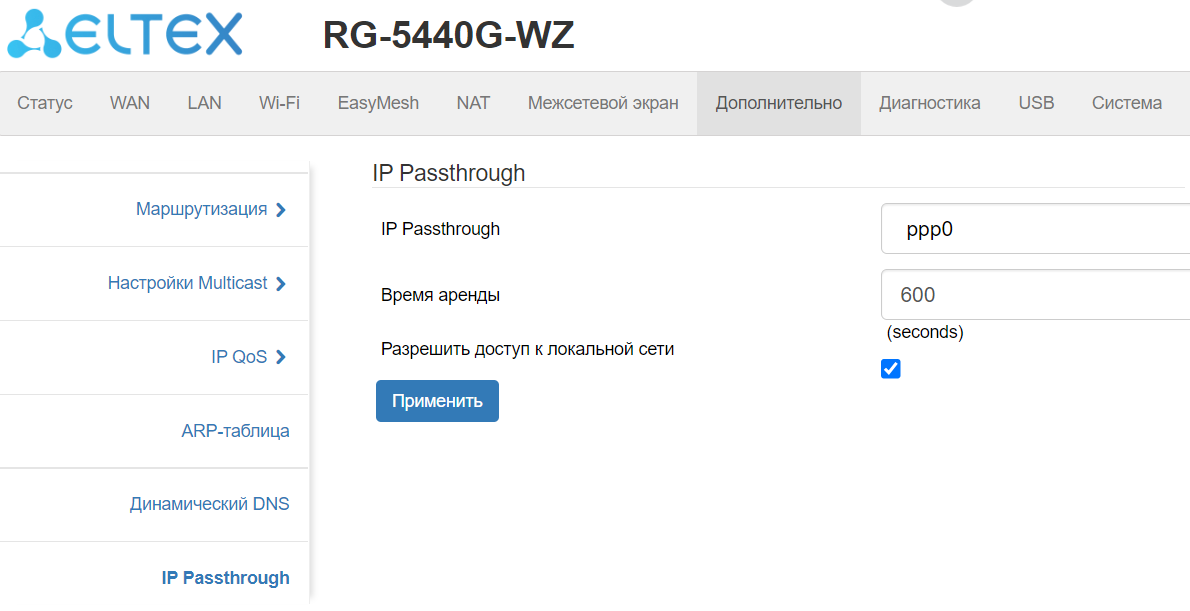Select the EasyMesh tab
The height and width of the screenshot is (611, 1190).
point(378,103)
